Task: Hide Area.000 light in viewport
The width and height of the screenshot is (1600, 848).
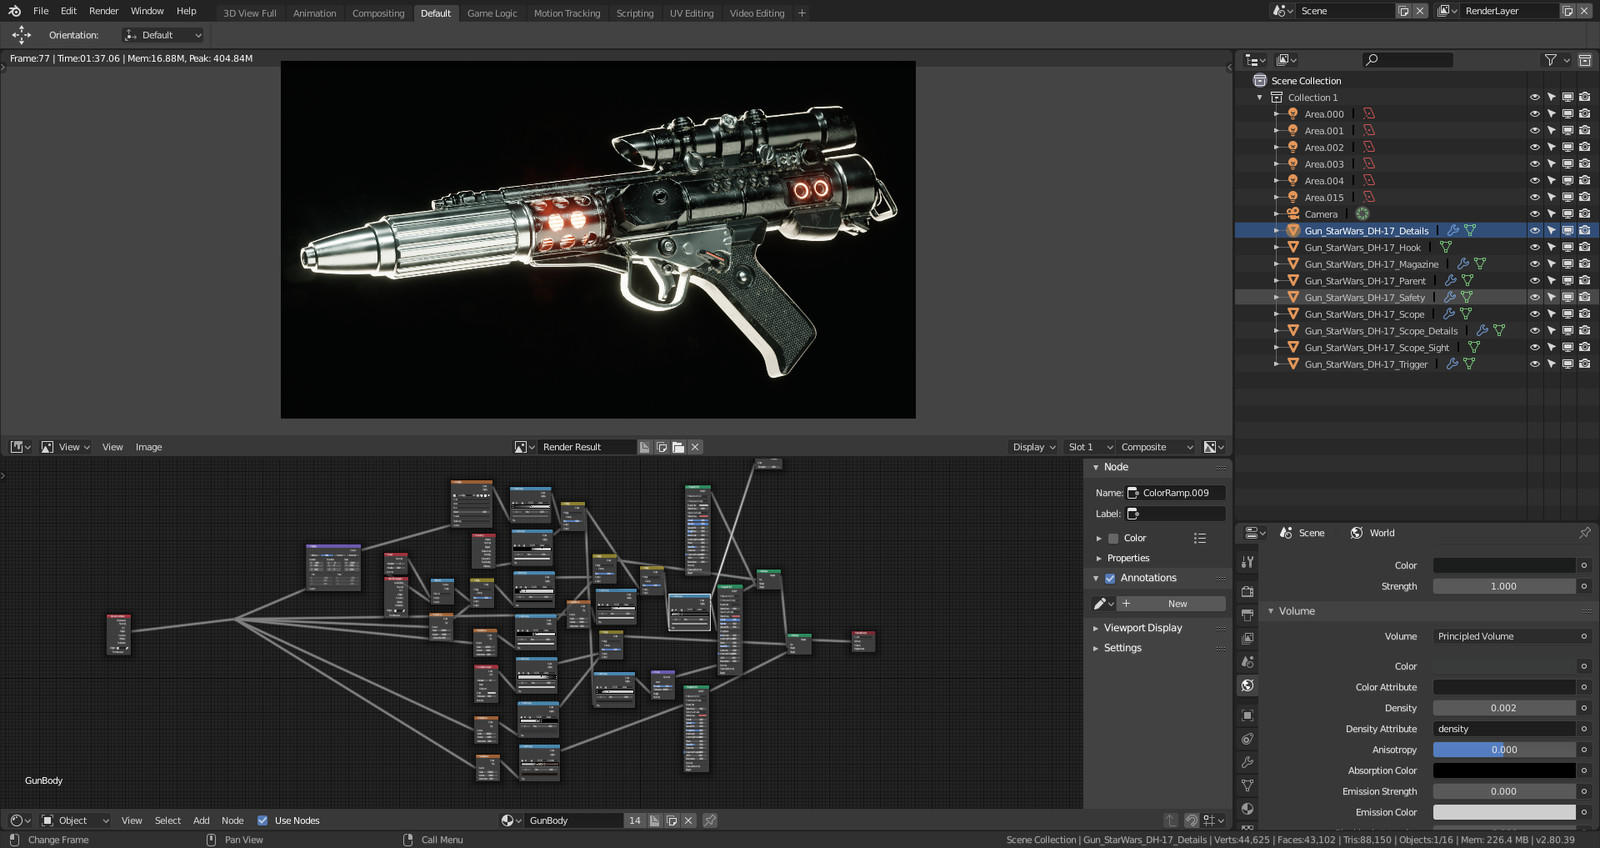Action: 1534,114
